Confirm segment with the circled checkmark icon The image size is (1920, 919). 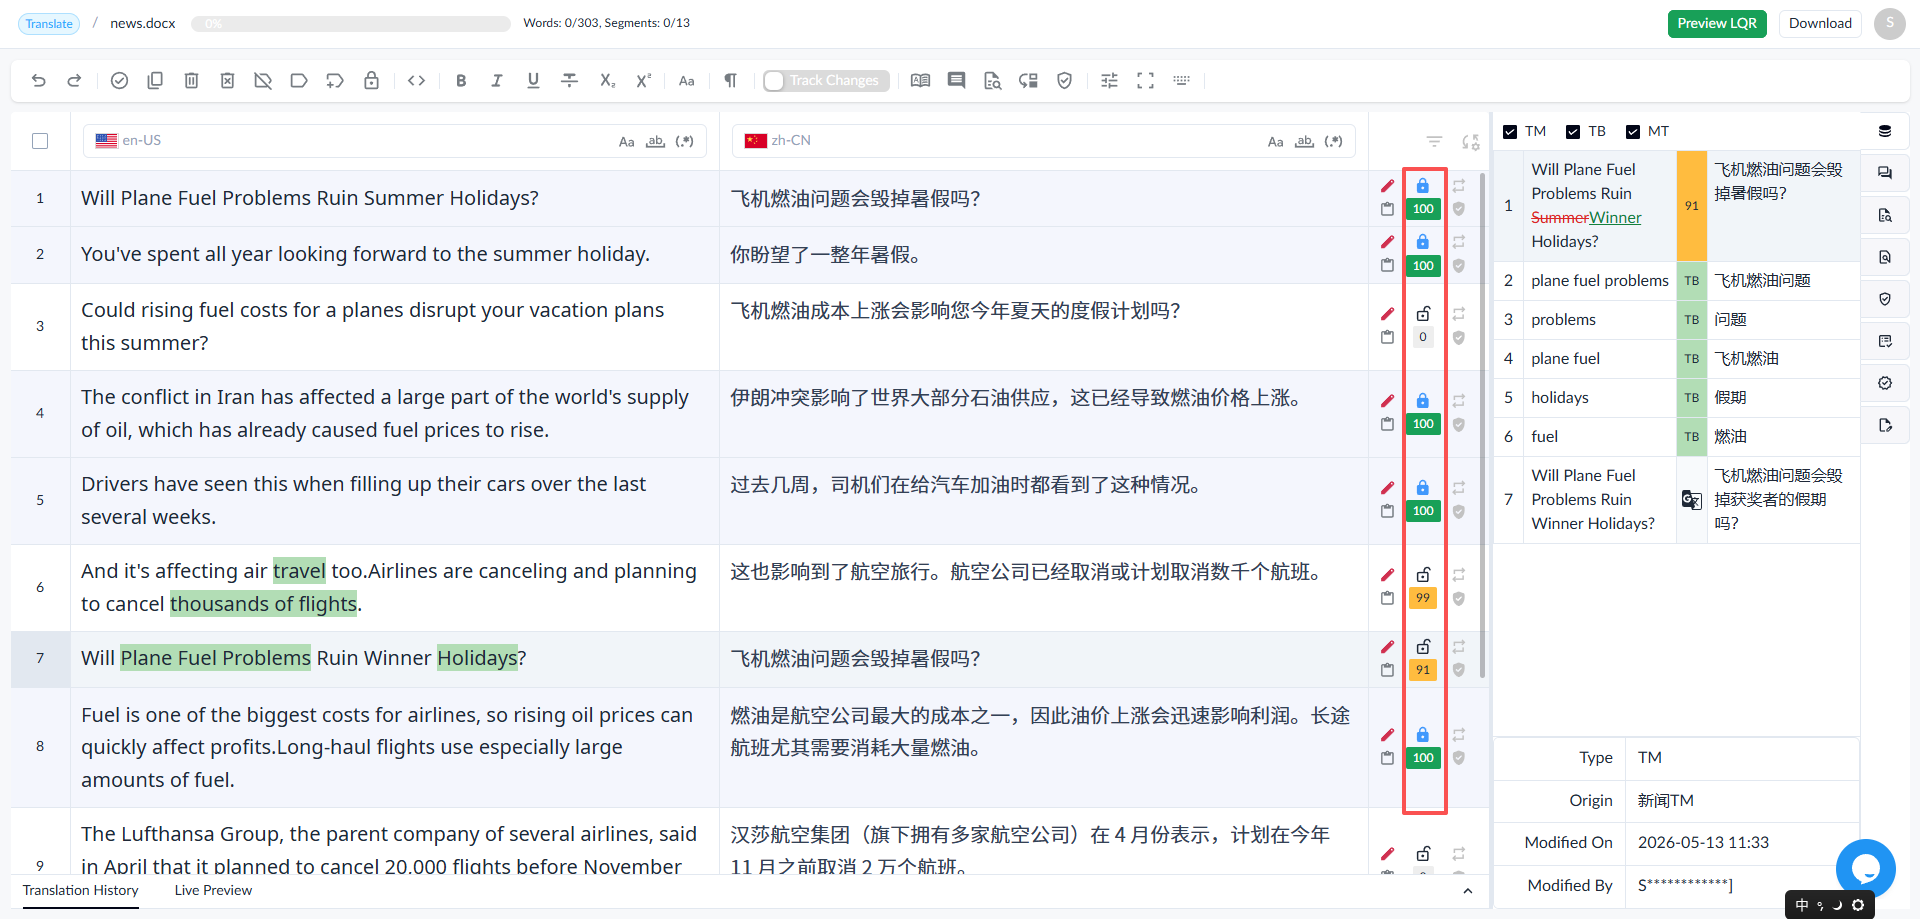pyautogui.click(x=119, y=81)
